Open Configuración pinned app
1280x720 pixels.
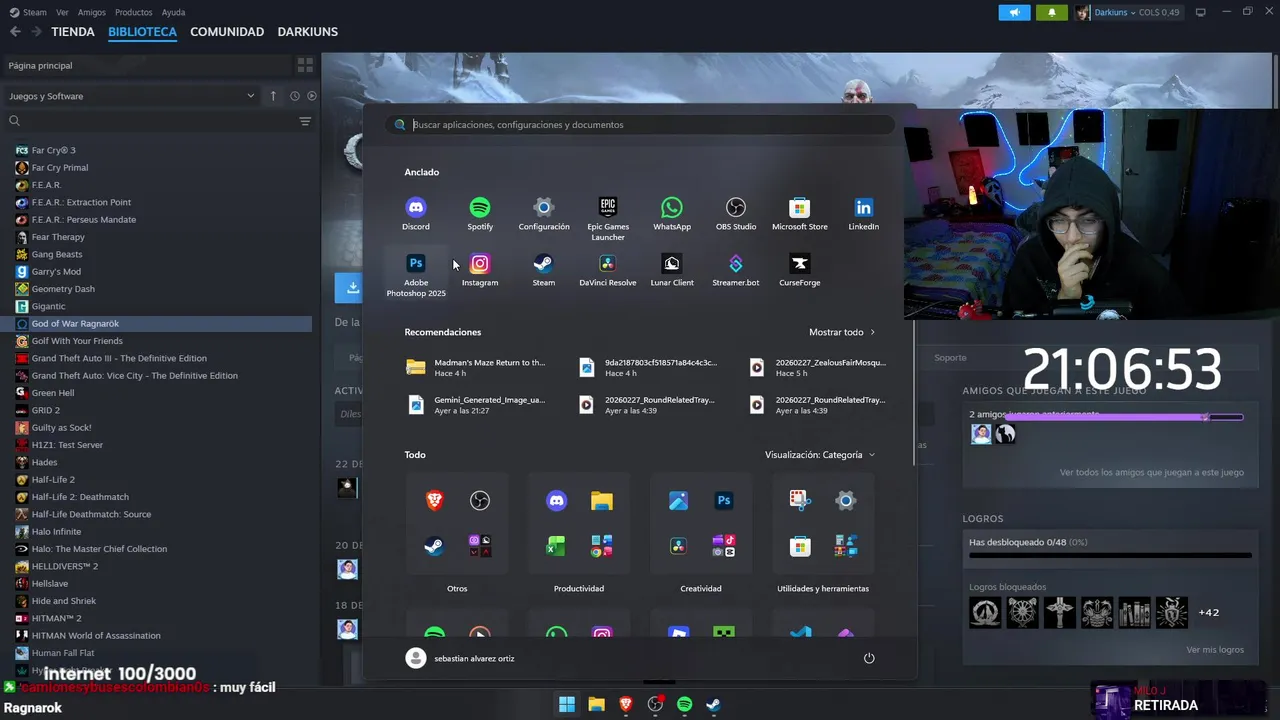[x=544, y=214]
